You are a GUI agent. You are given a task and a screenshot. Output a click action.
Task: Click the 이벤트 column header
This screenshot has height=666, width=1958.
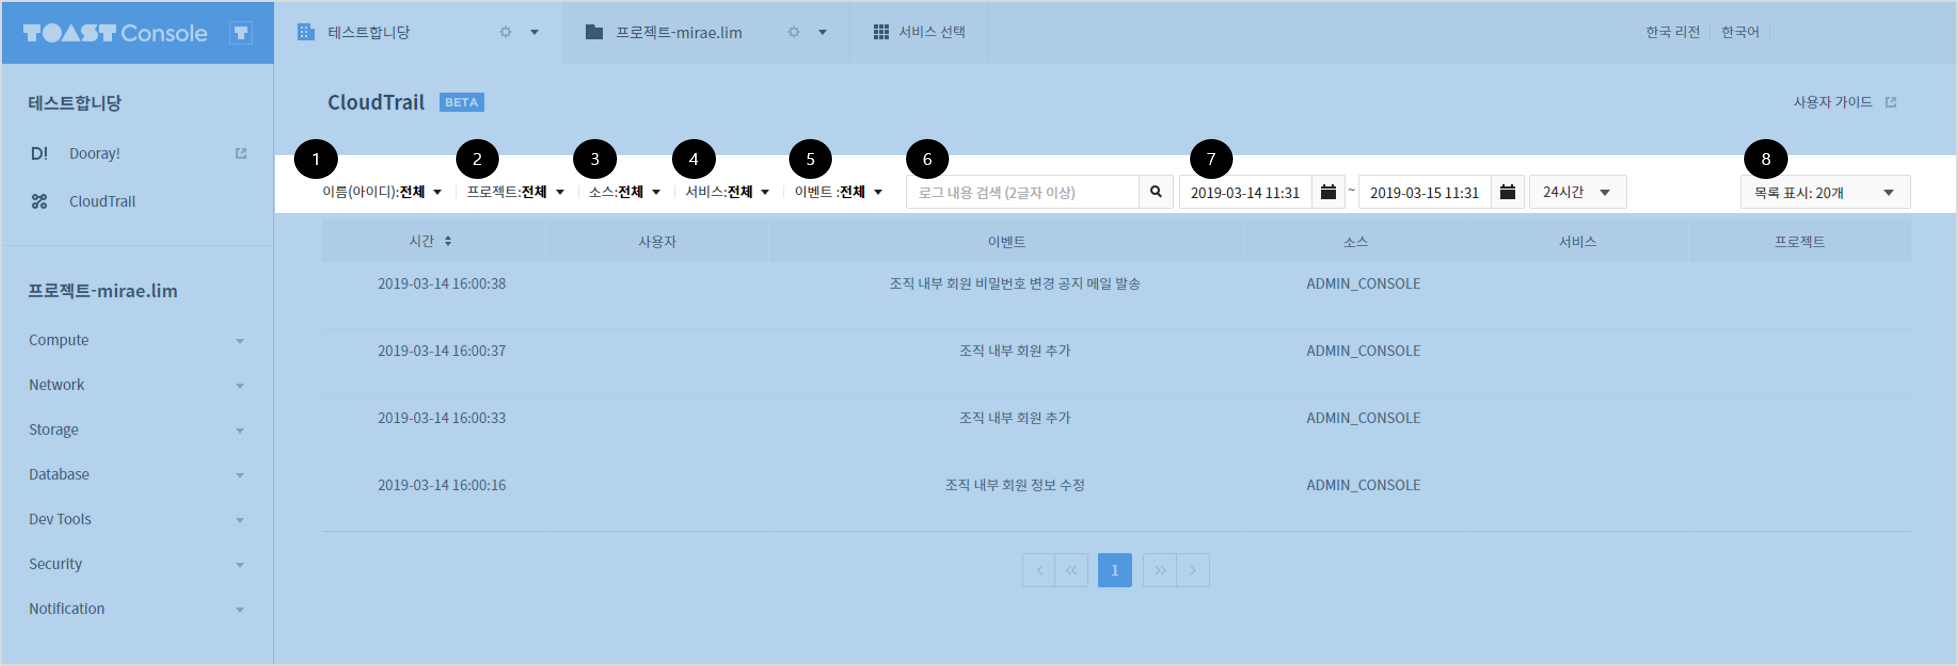tap(1006, 241)
